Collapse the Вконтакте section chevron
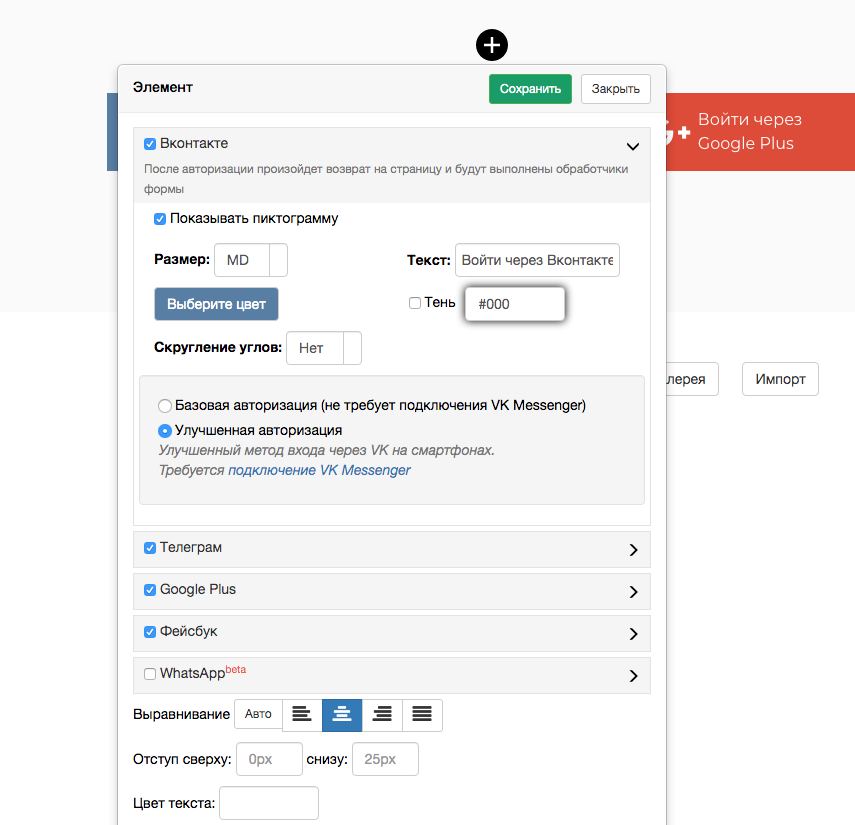Image resolution: width=855 pixels, height=825 pixels. tap(633, 146)
